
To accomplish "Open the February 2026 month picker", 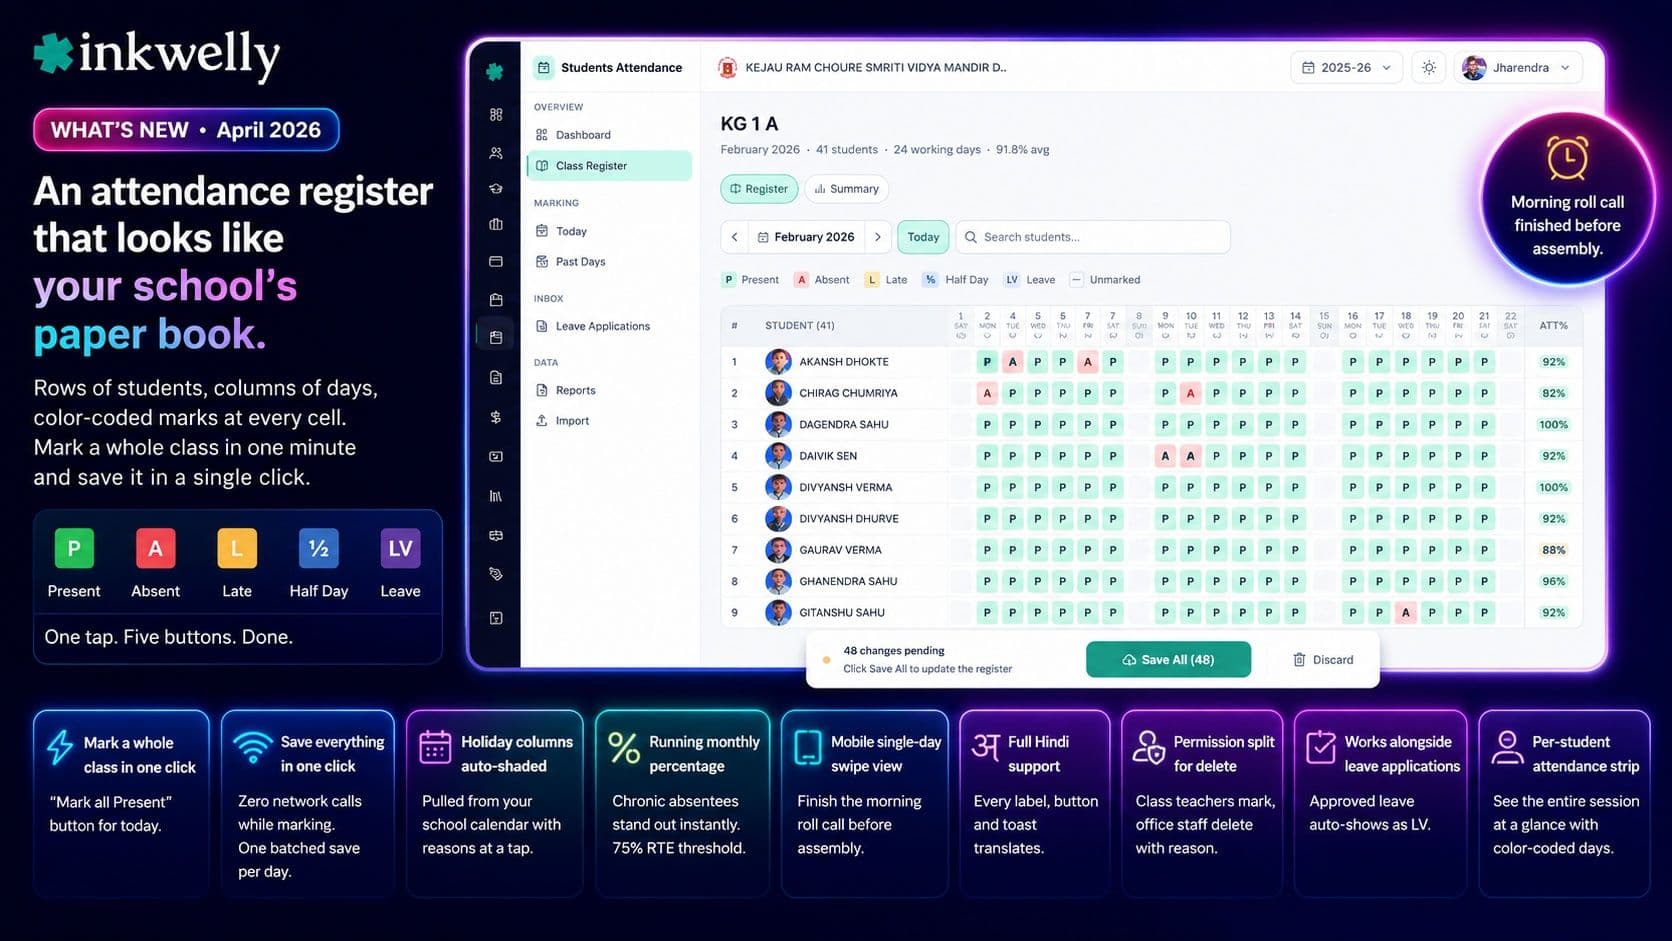I will (806, 237).
